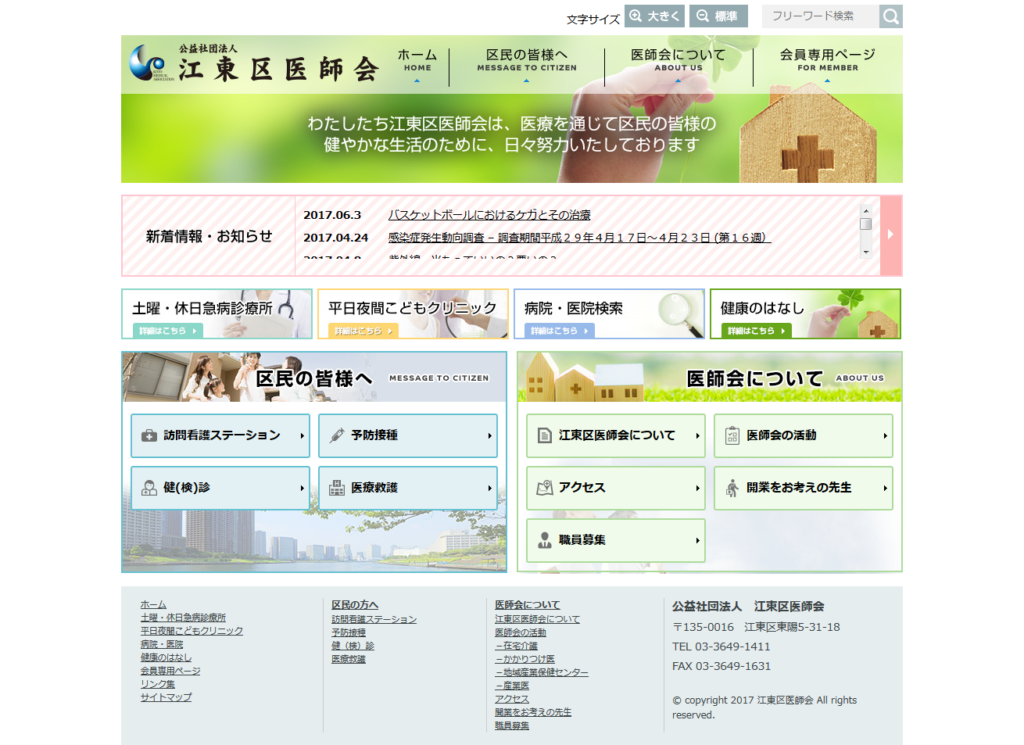Click the 江東区医師会 logo

(256, 65)
